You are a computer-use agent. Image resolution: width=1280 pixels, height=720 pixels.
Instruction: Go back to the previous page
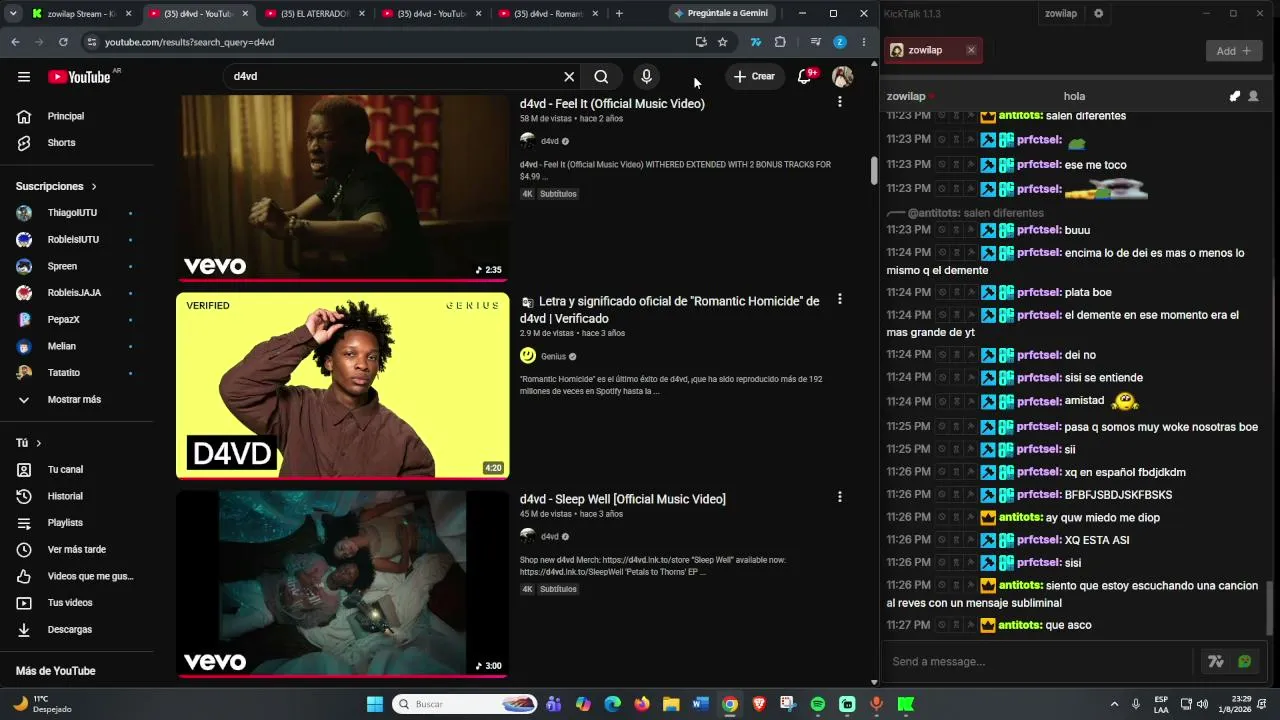[15, 42]
